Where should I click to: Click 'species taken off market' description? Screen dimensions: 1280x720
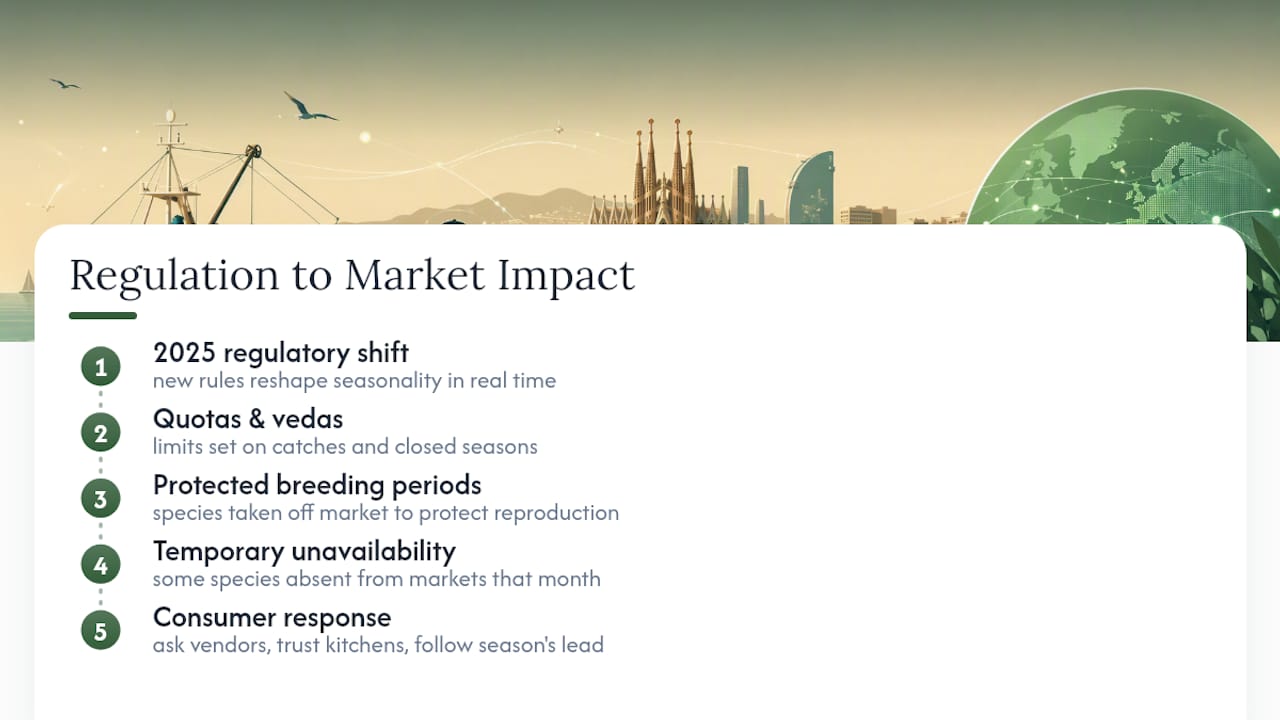pos(386,513)
